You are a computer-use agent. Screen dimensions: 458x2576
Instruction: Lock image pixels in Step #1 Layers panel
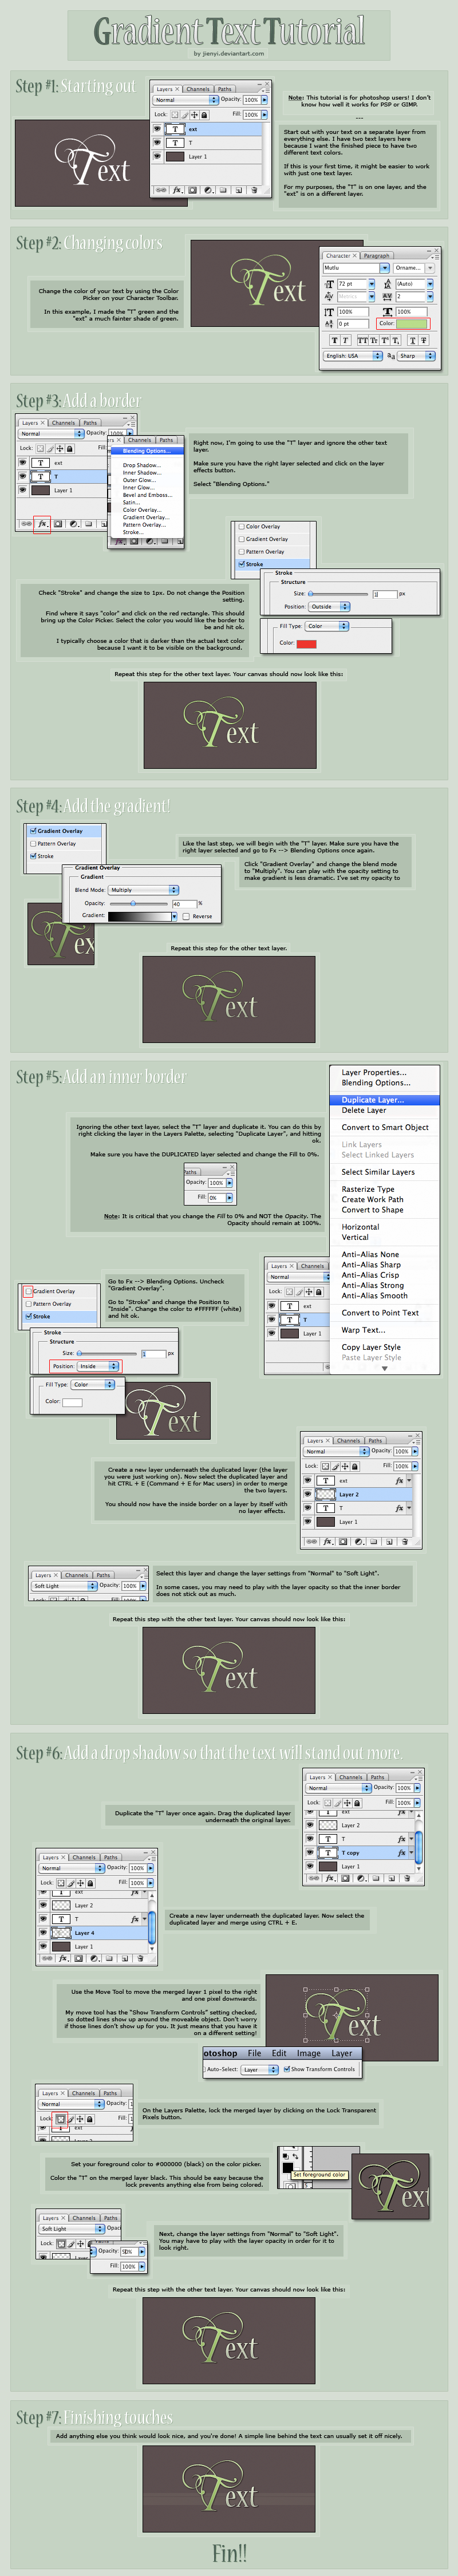[184, 115]
